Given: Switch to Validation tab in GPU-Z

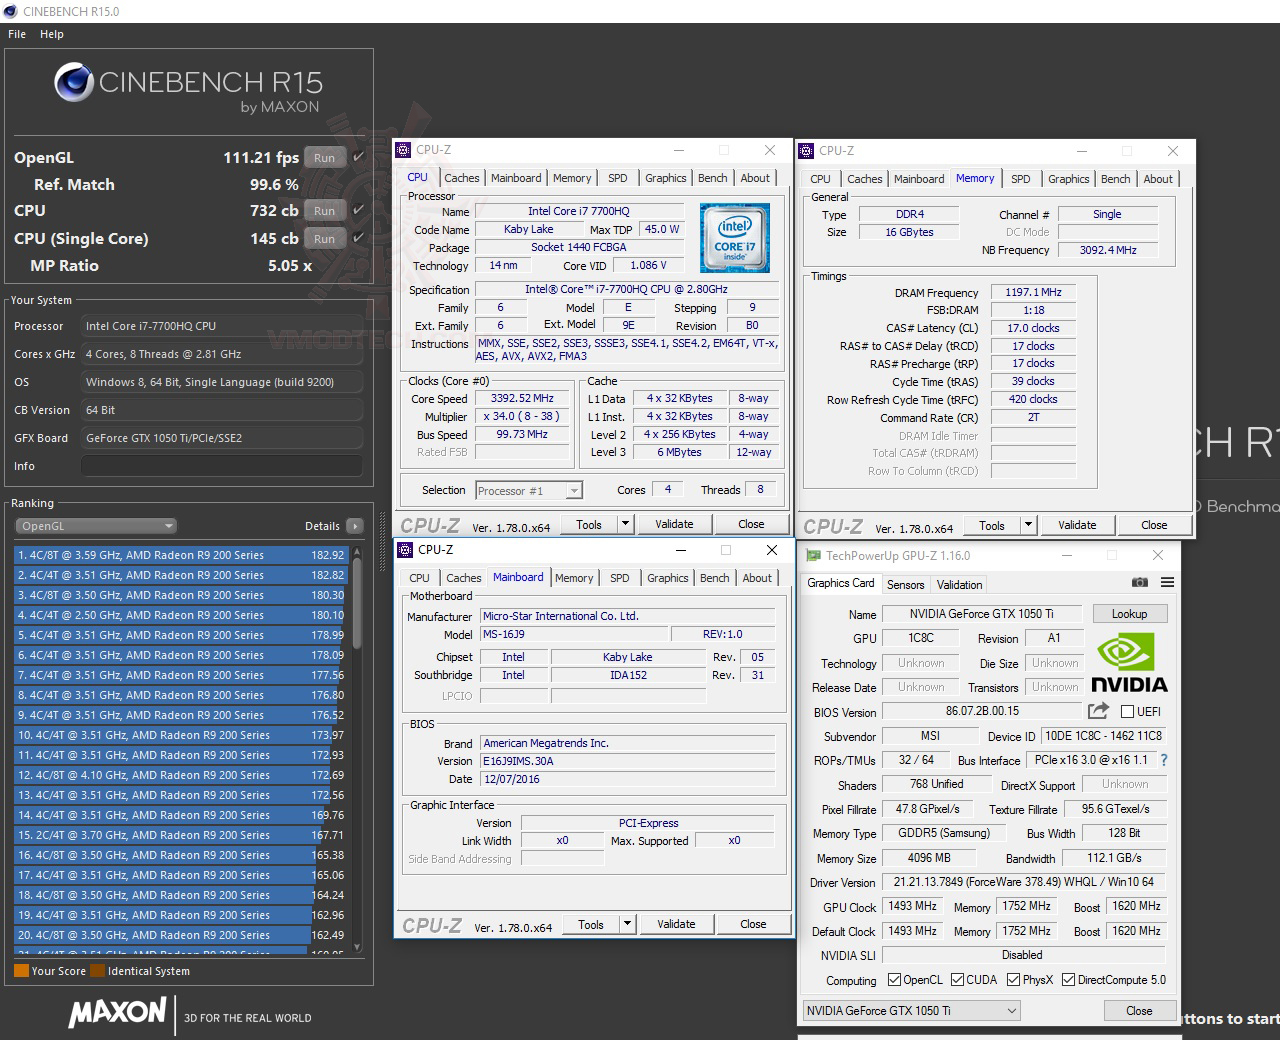Looking at the screenshot, I should click(x=959, y=585).
